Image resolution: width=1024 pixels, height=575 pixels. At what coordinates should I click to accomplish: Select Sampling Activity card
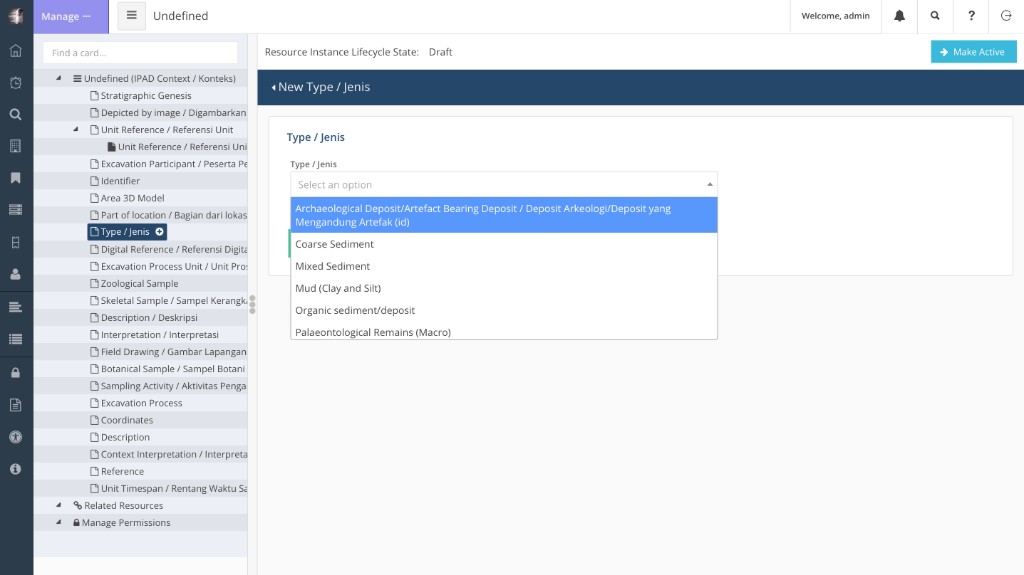tap(168, 386)
